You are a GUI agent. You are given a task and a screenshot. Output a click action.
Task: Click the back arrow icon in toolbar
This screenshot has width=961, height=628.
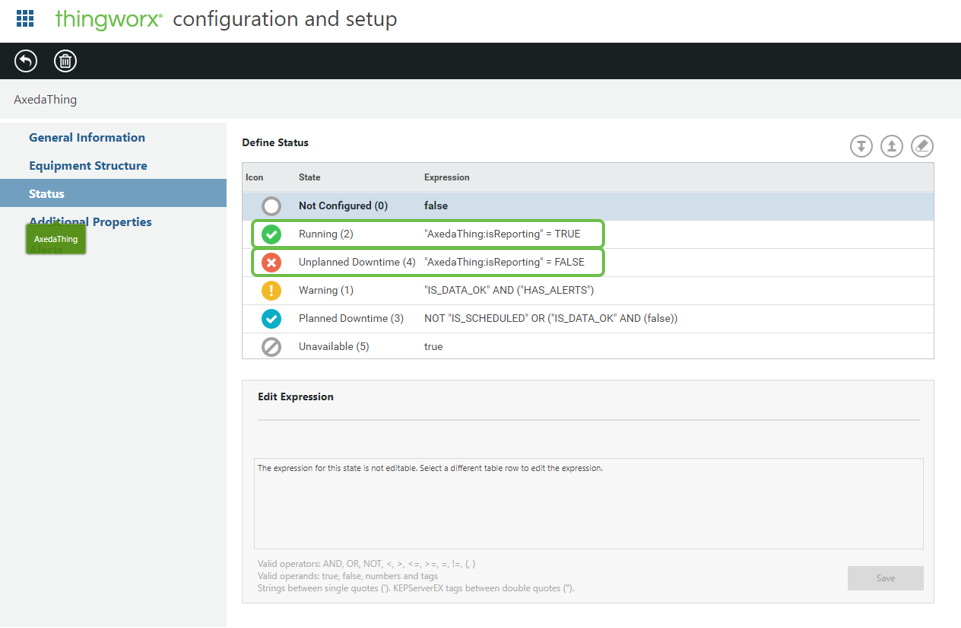pyautogui.click(x=26, y=61)
